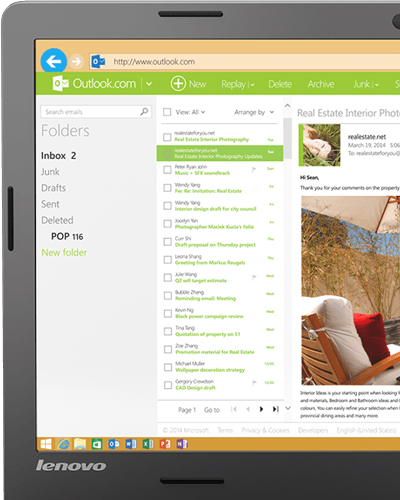This screenshot has height=500, width=400.
Task: Click the New folder link
Action: 64,252
